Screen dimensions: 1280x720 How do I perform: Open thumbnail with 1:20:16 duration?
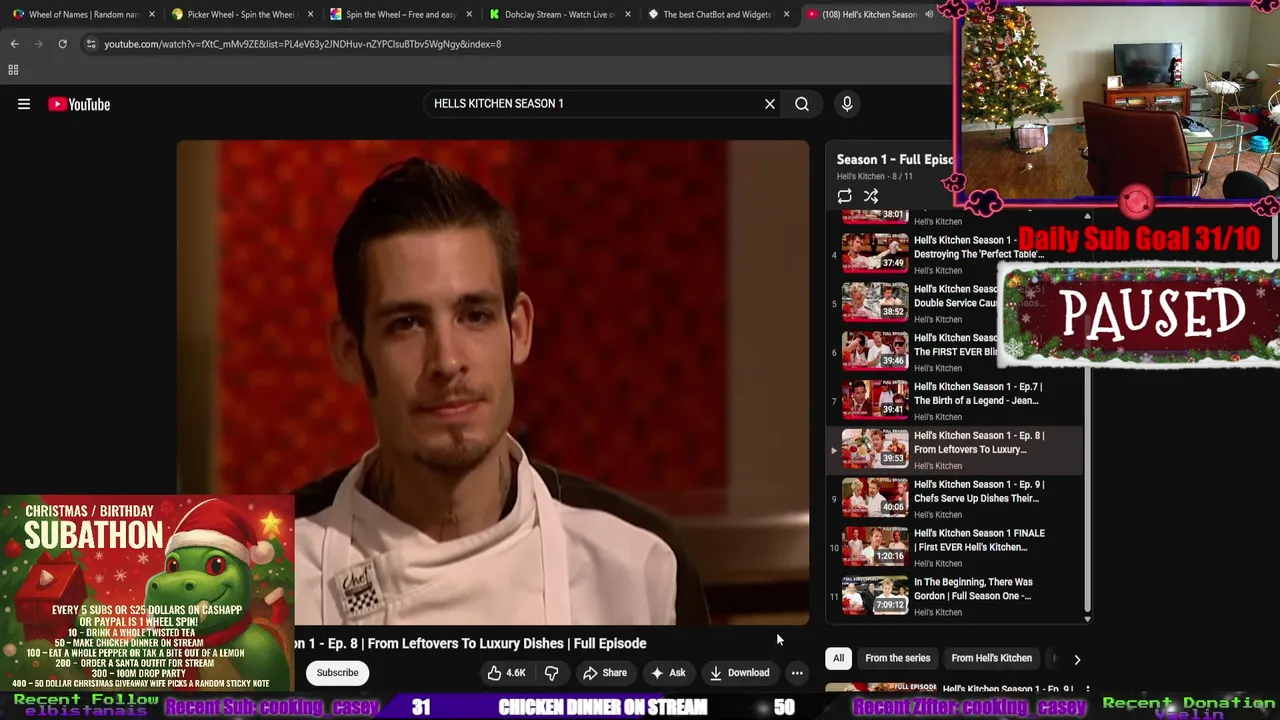coord(875,547)
